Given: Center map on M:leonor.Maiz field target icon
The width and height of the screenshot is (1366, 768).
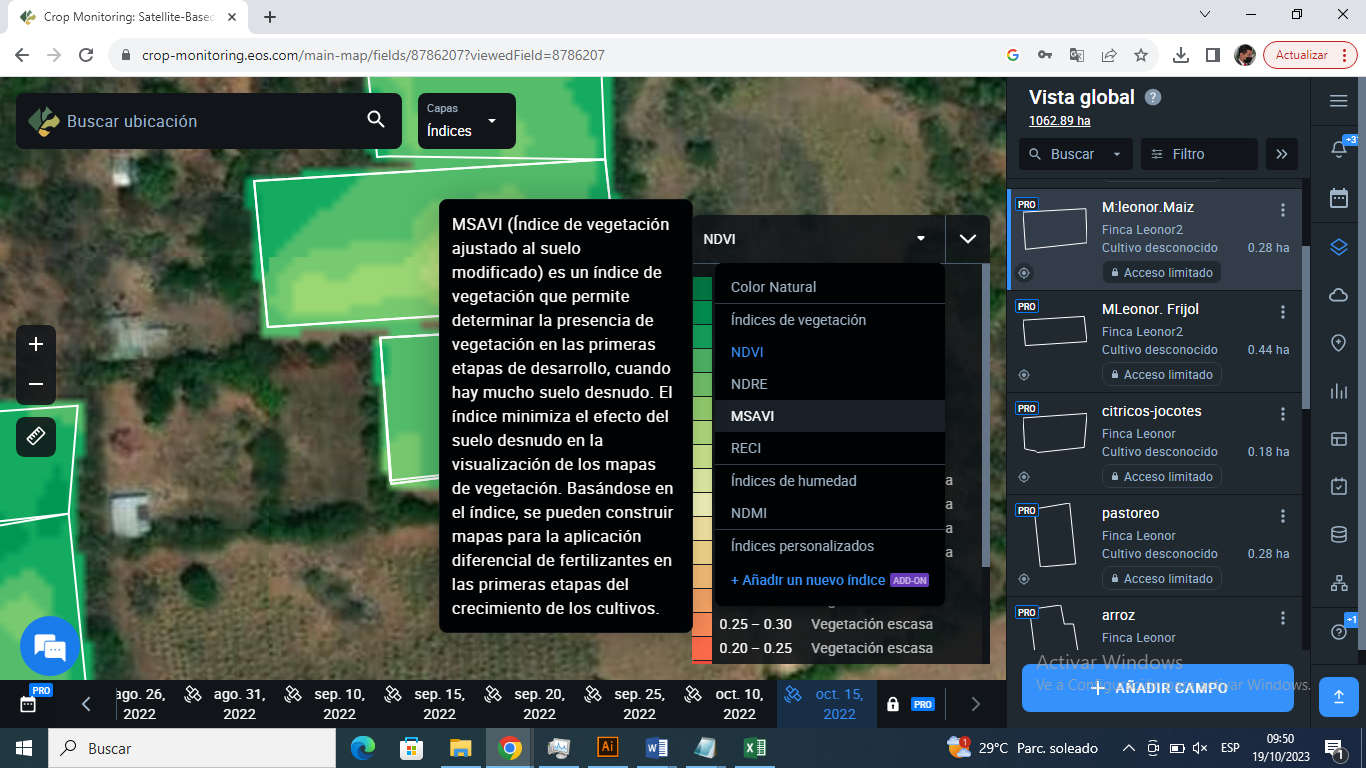Looking at the screenshot, I should (1022, 272).
